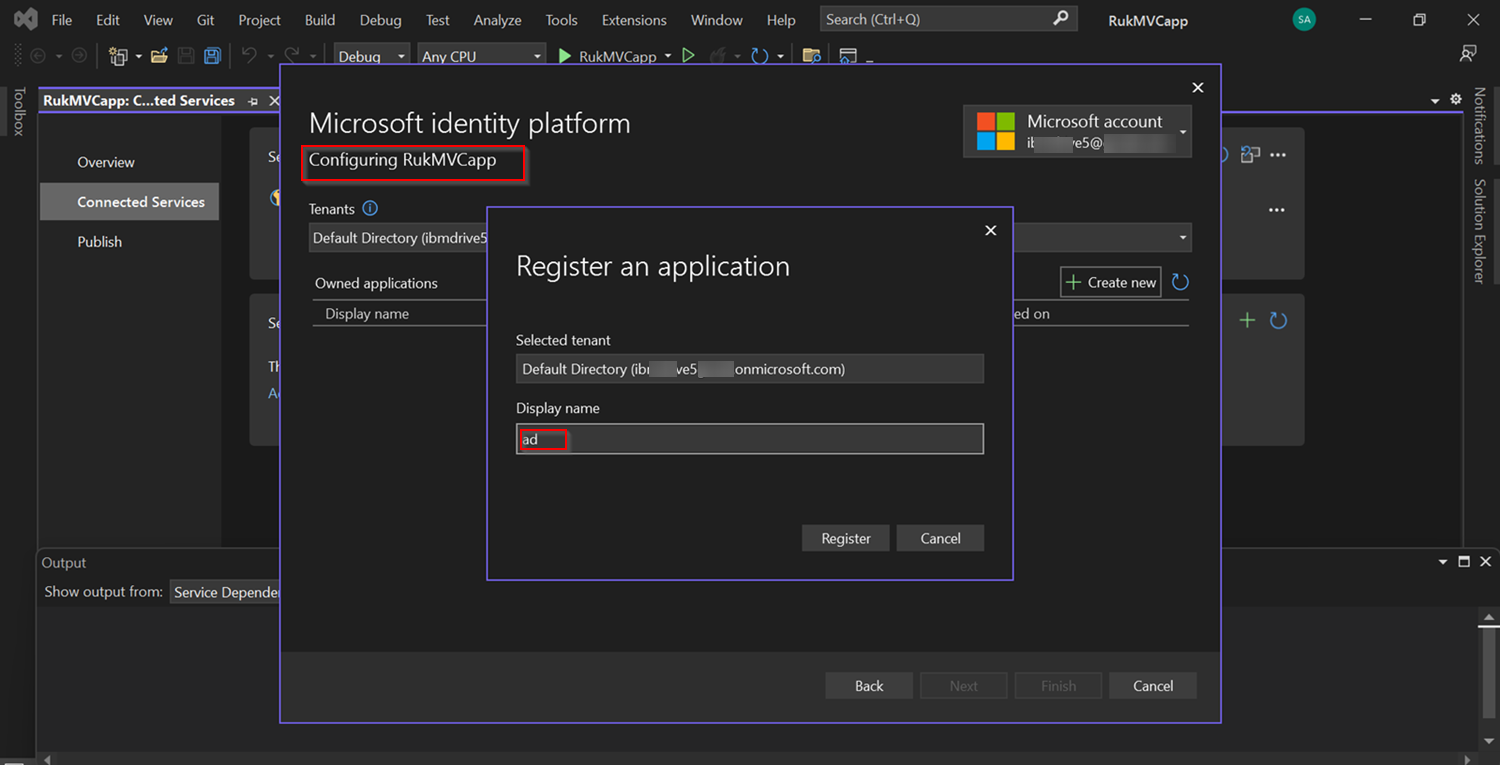Click the Register button

846,538
